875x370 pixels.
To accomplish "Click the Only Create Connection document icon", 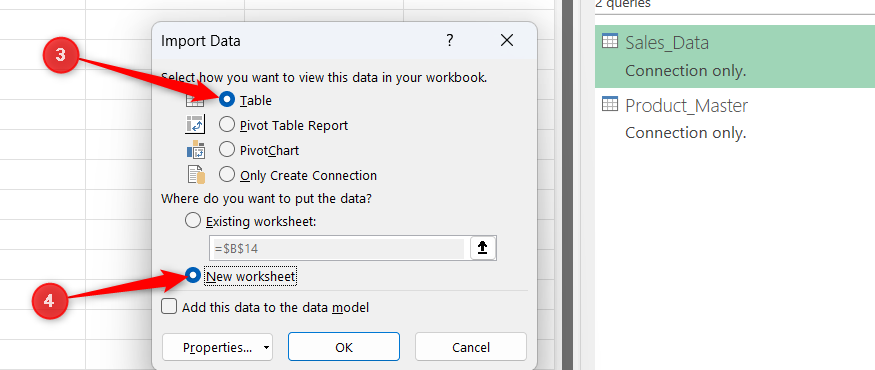I will click(x=196, y=175).
